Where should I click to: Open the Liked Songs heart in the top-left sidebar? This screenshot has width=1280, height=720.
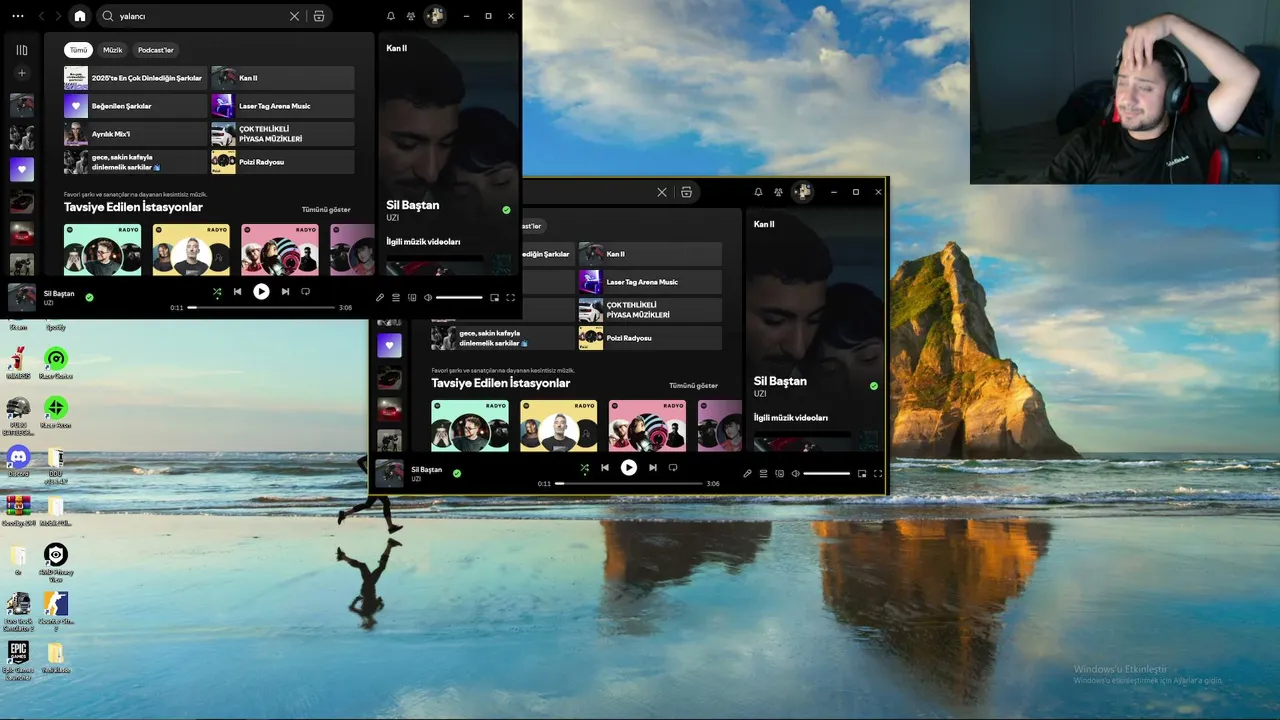pos(22,169)
